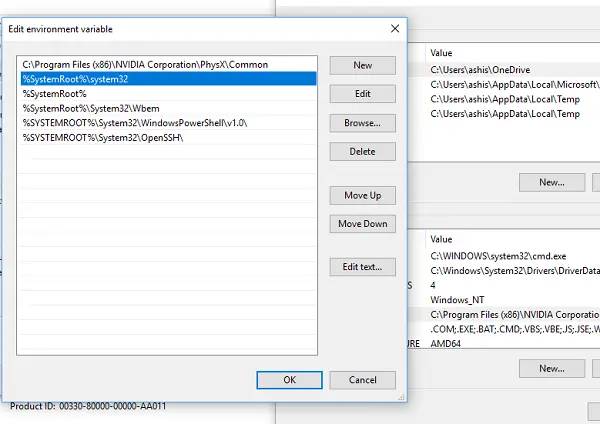Select the C:\WINDOWS\system32\cmd.exe value row
600x424 pixels.
tap(498, 256)
